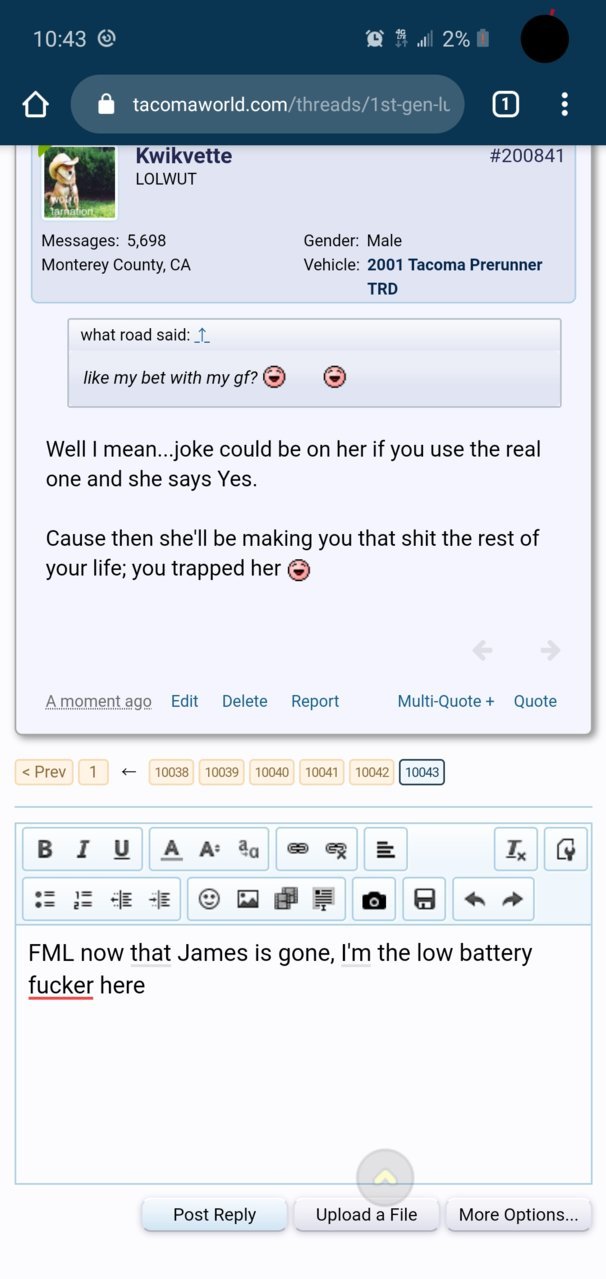Tap browser home icon
Viewport: 606px width, 1279px height.
(36, 104)
